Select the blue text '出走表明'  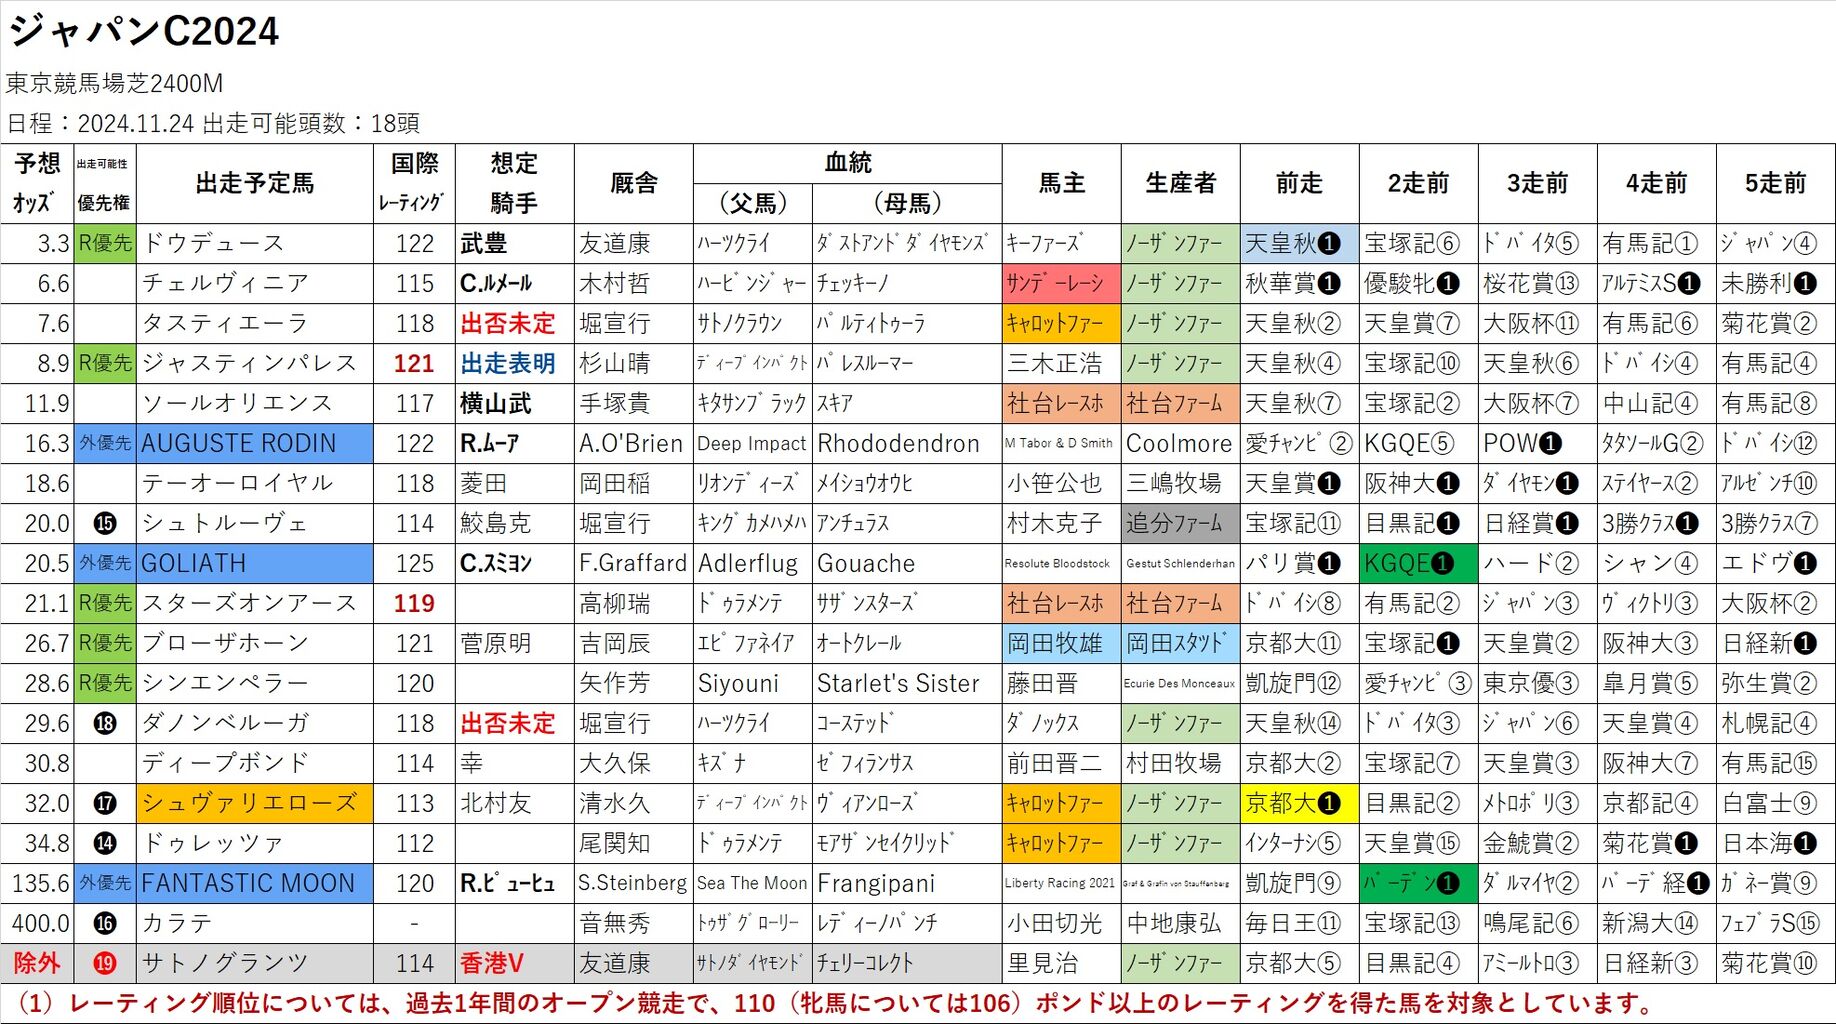508,363
